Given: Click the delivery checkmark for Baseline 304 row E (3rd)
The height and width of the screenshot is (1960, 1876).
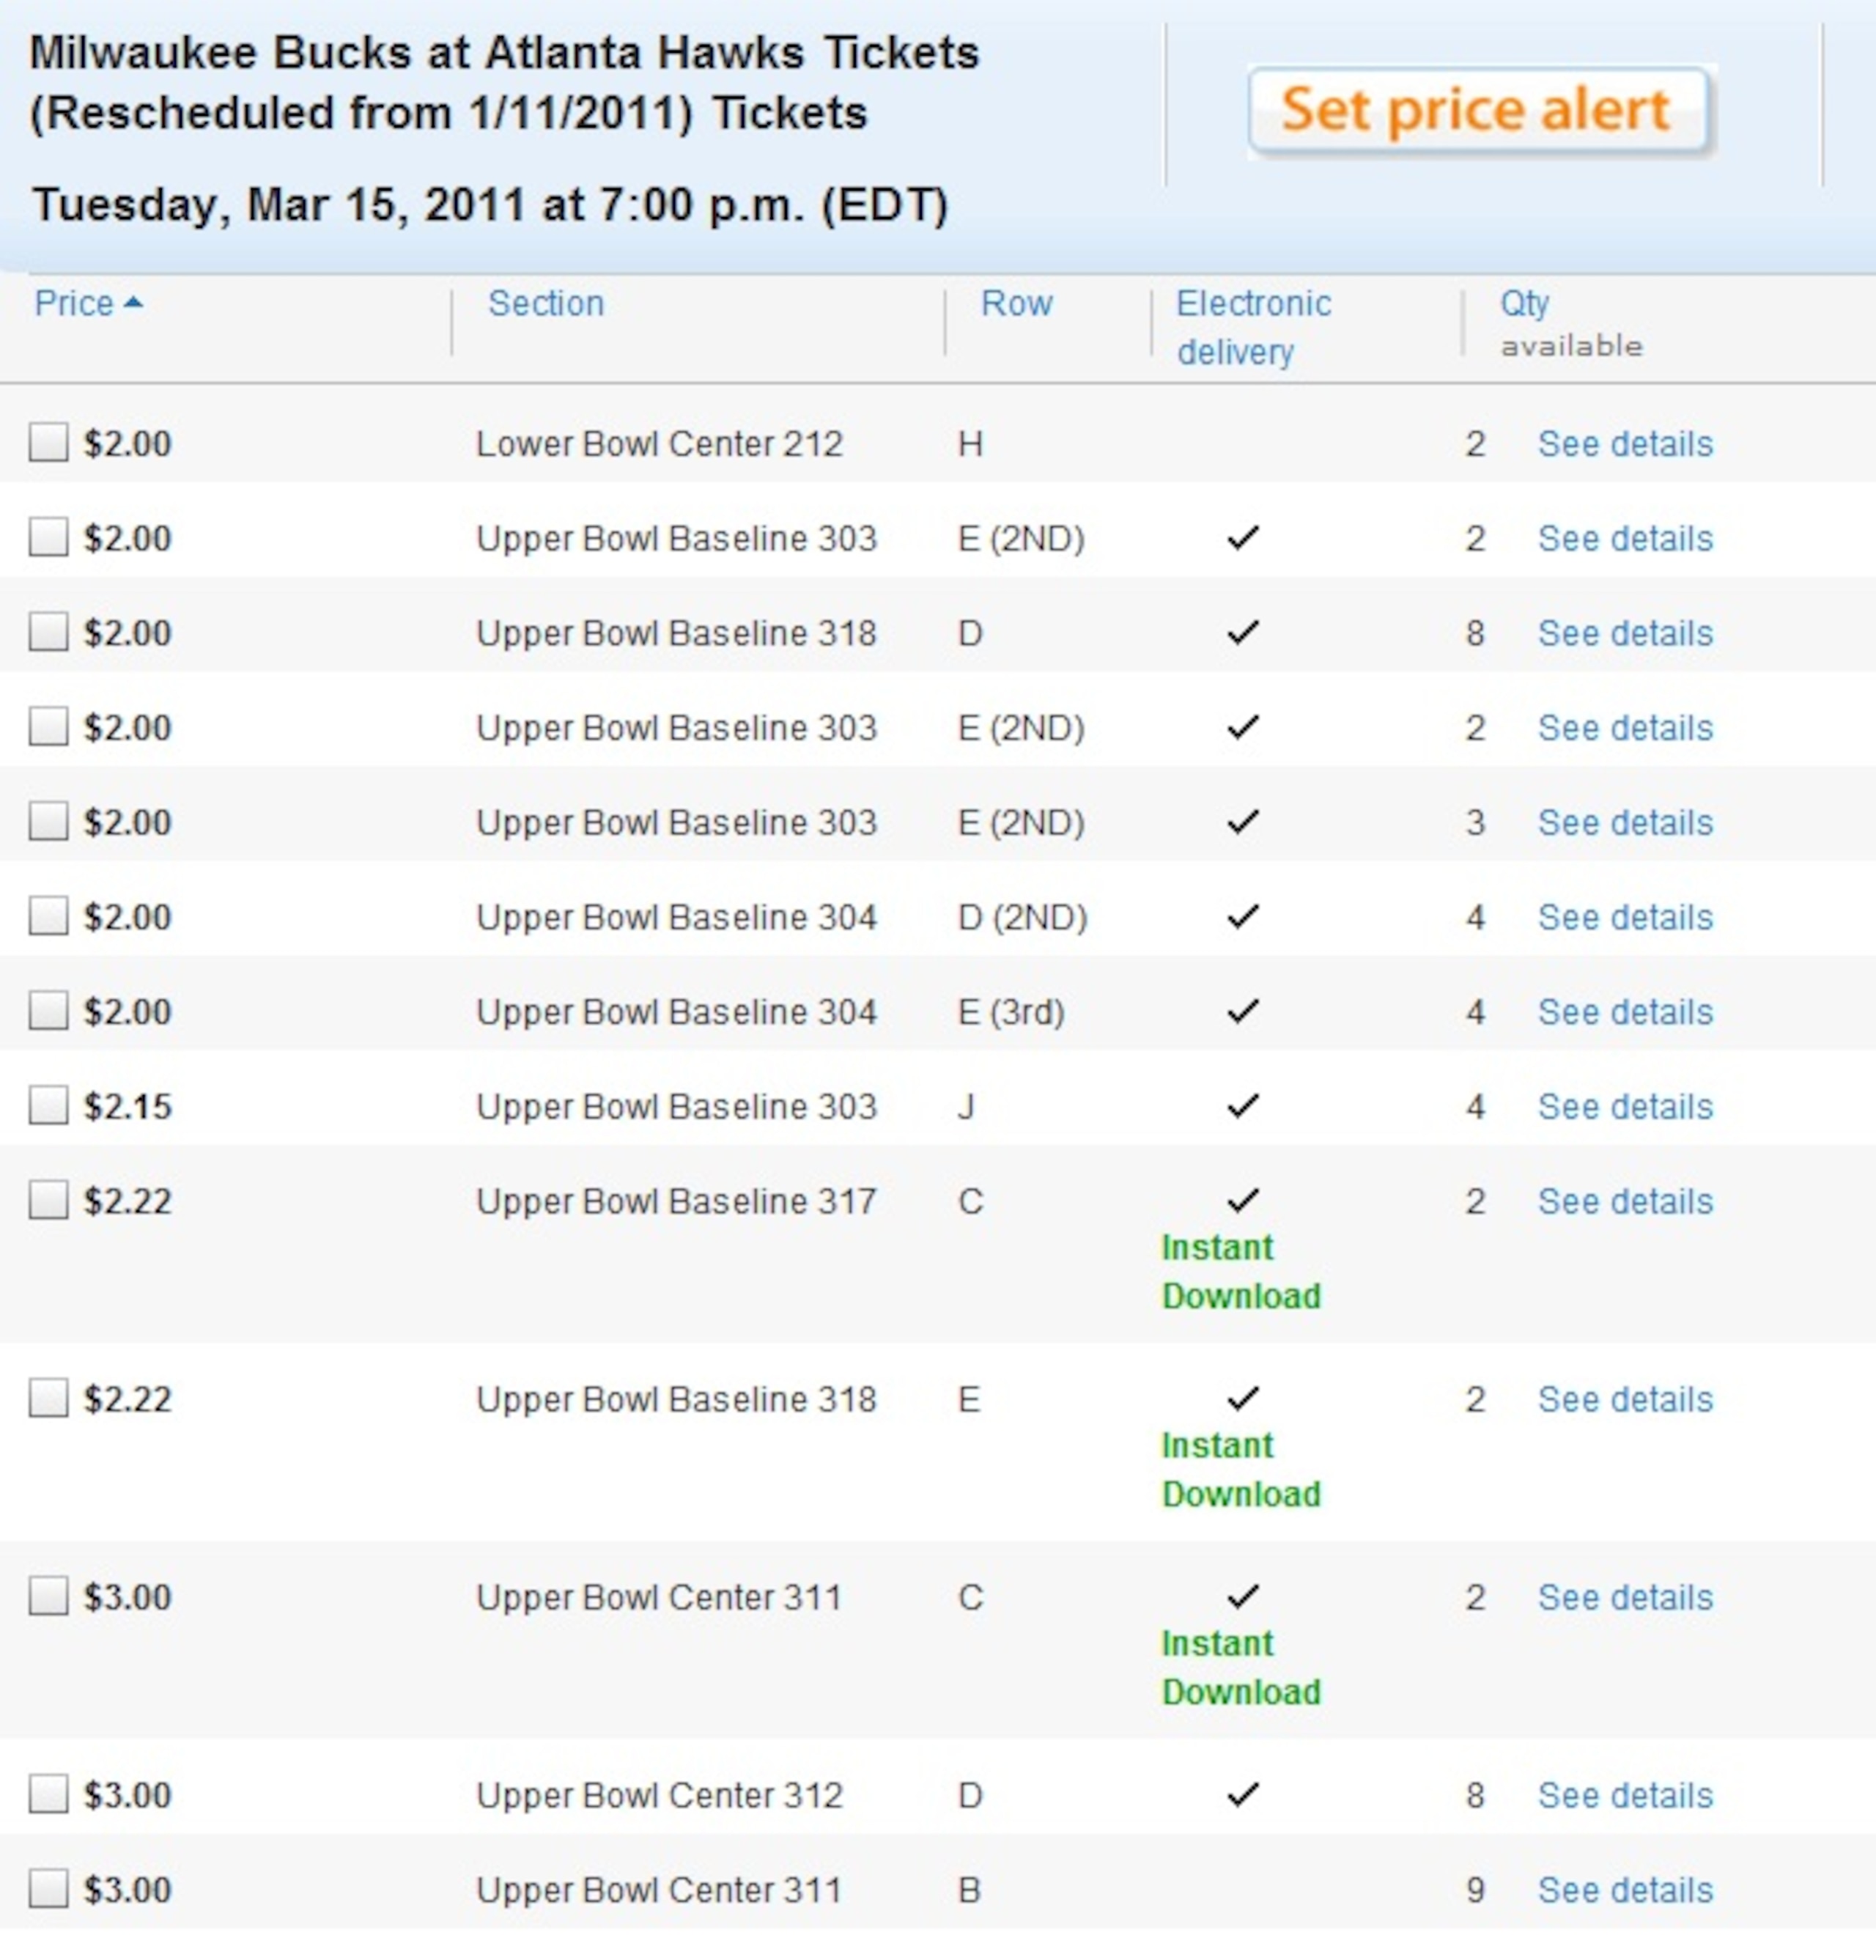Looking at the screenshot, I should 1242,1011.
